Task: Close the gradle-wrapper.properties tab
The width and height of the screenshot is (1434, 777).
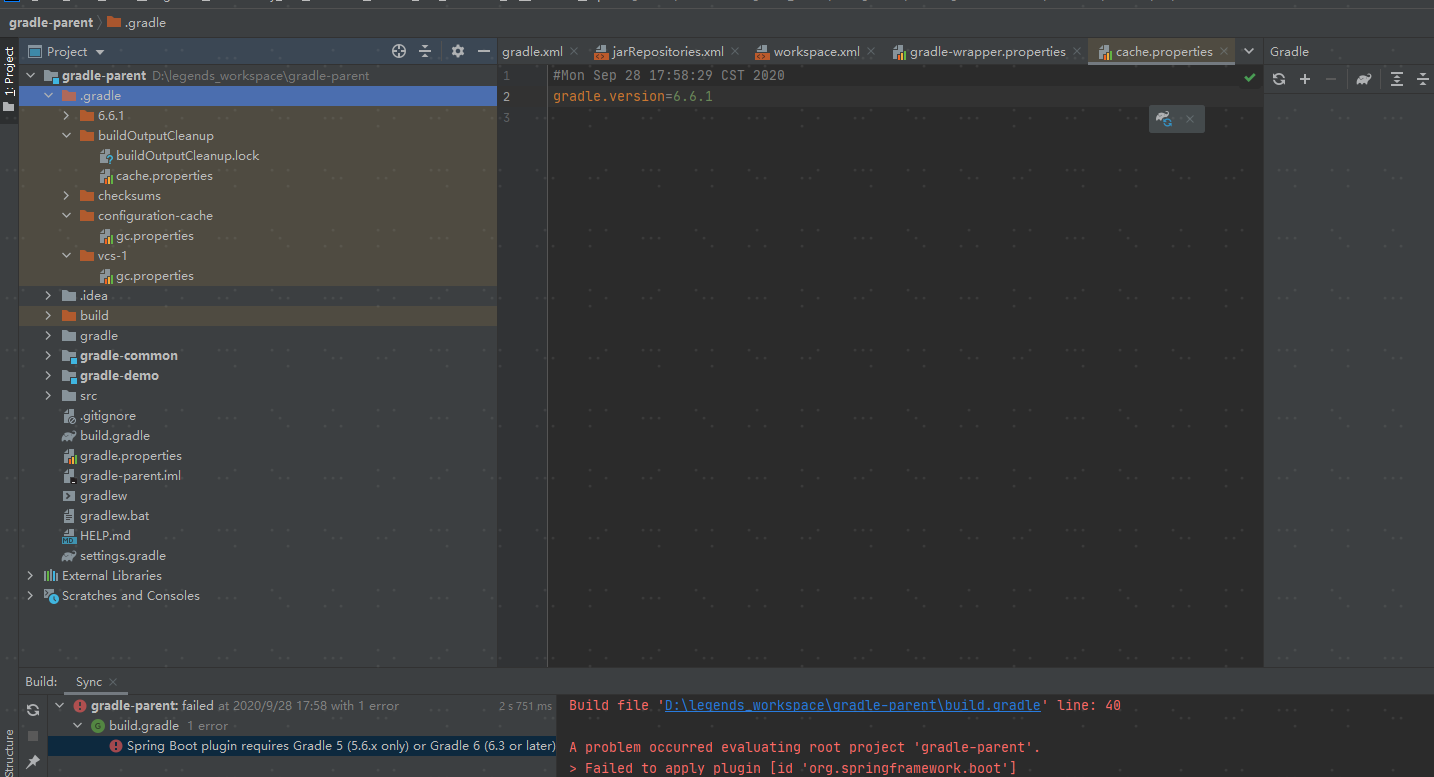Action: pyautogui.click(x=1077, y=51)
